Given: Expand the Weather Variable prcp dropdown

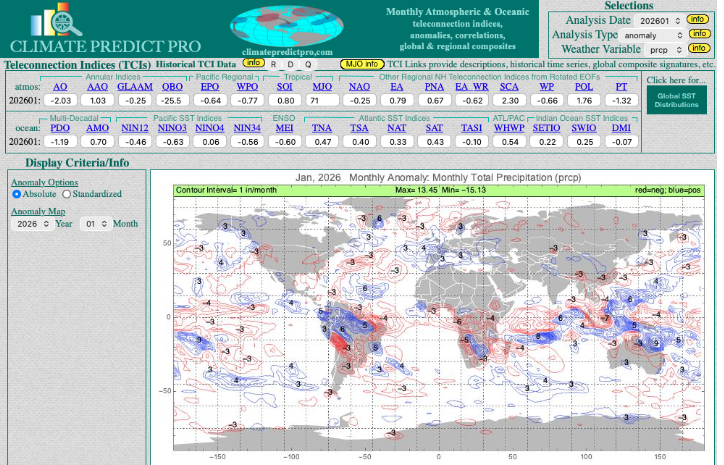Looking at the screenshot, I should 658,48.
